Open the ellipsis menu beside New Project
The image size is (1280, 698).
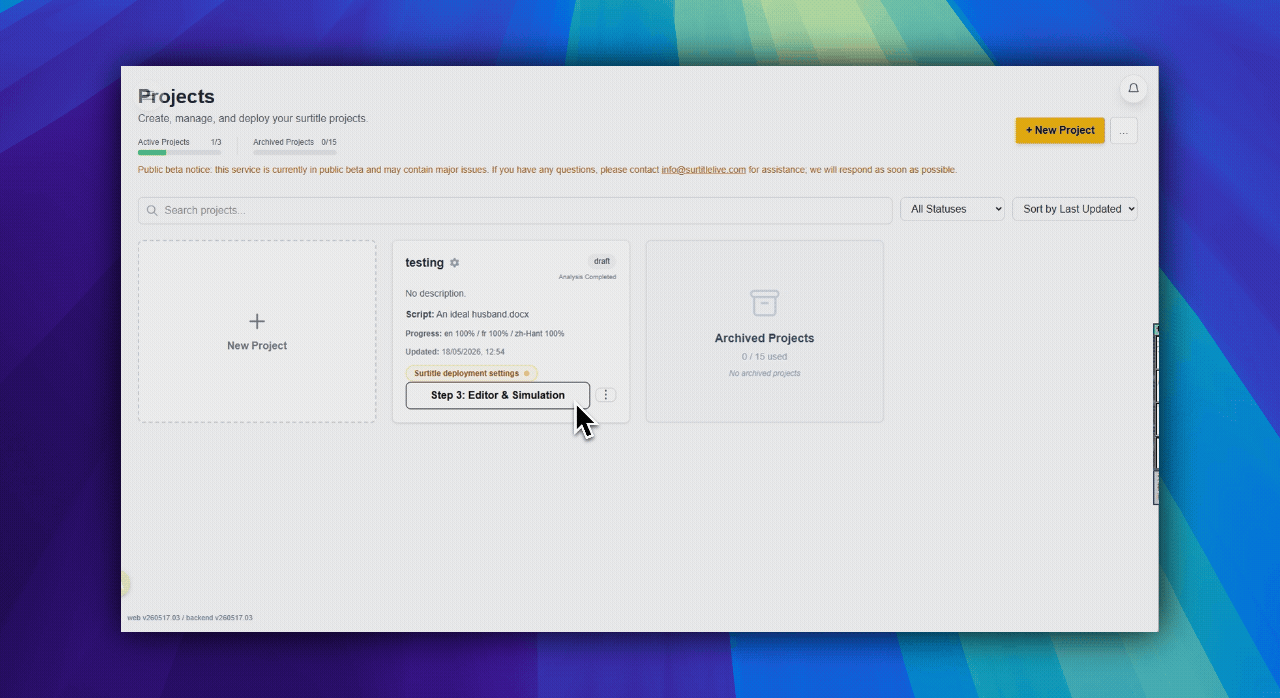pyautogui.click(x=1124, y=130)
